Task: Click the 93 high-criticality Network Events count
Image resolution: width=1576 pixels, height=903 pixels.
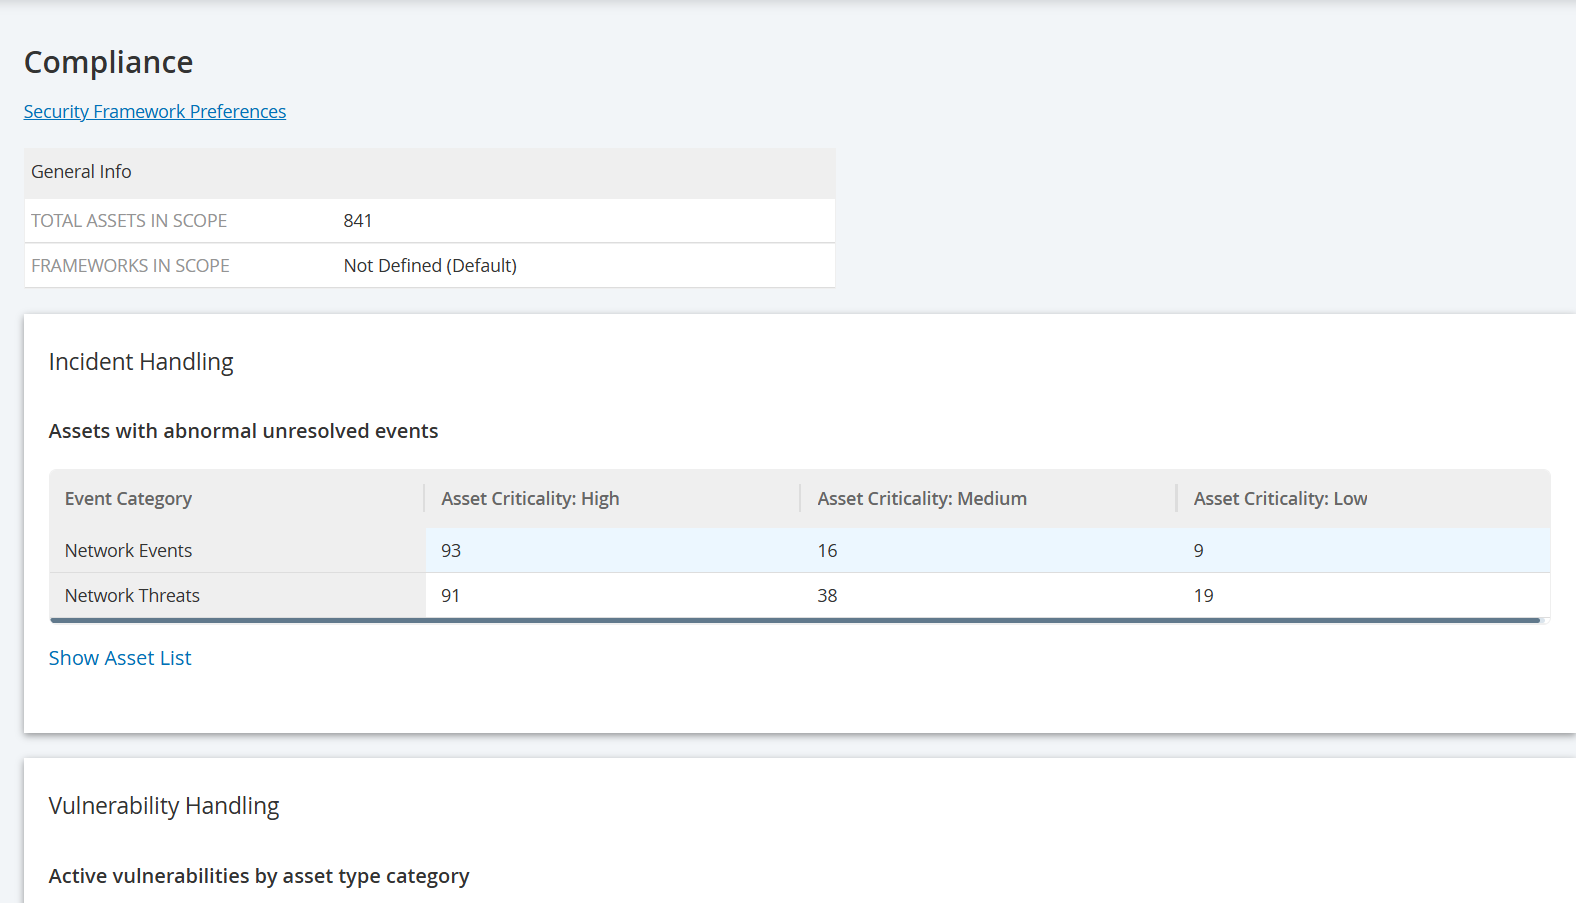Action: click(x=451, y=551)
